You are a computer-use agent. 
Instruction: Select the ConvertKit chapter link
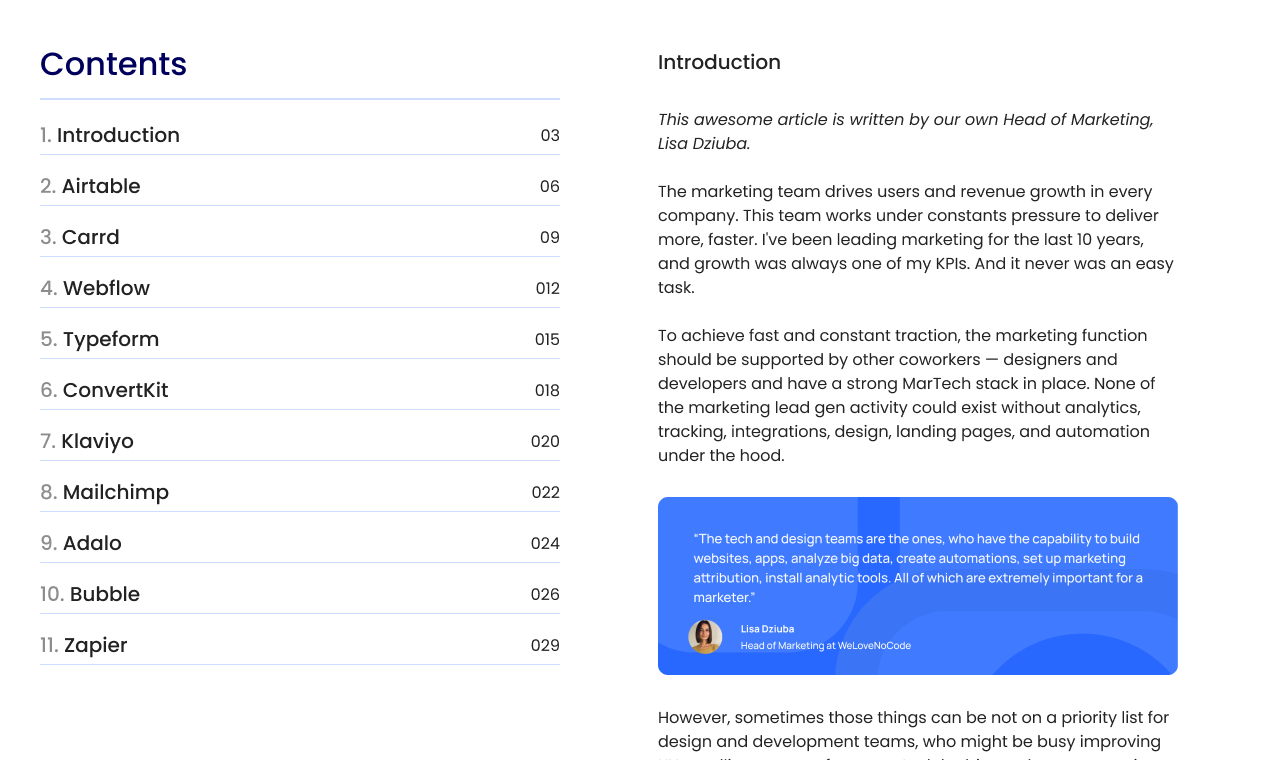[300, 390]
